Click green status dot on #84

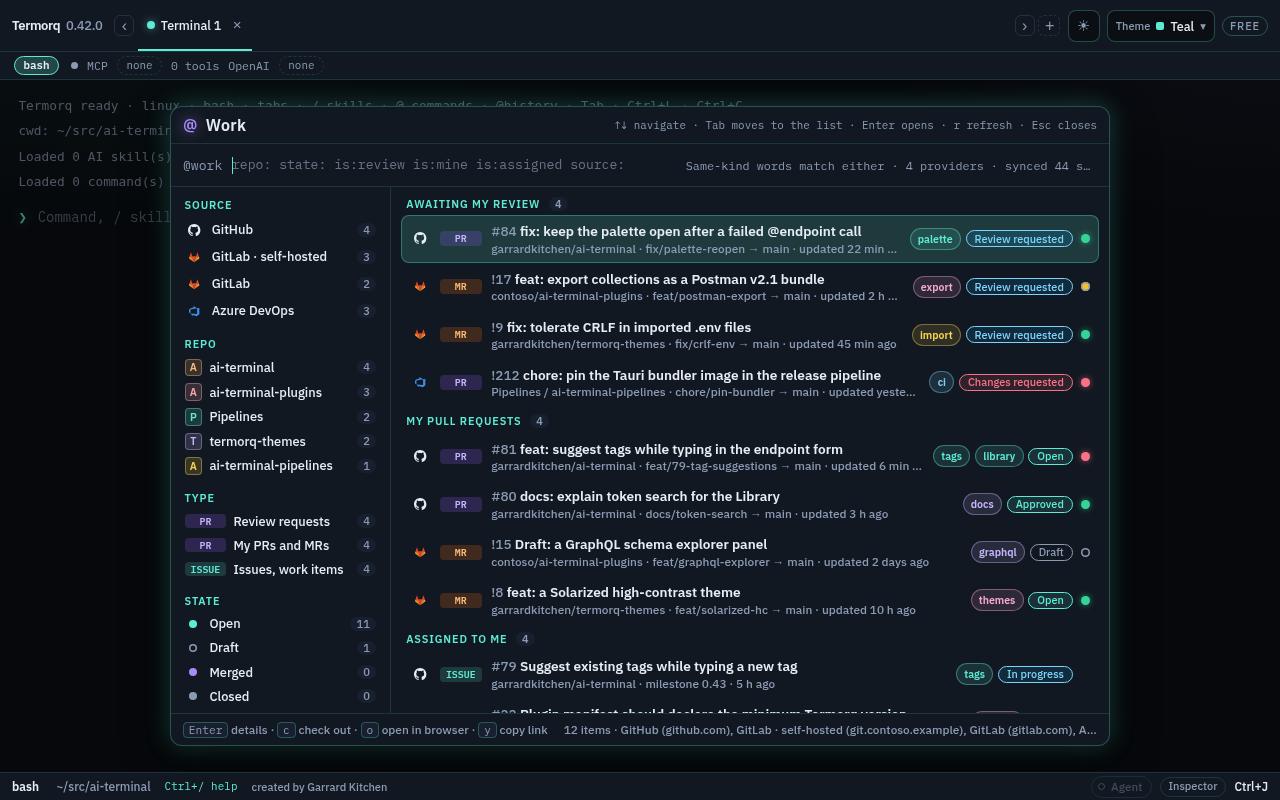[x=1085, y=239]
